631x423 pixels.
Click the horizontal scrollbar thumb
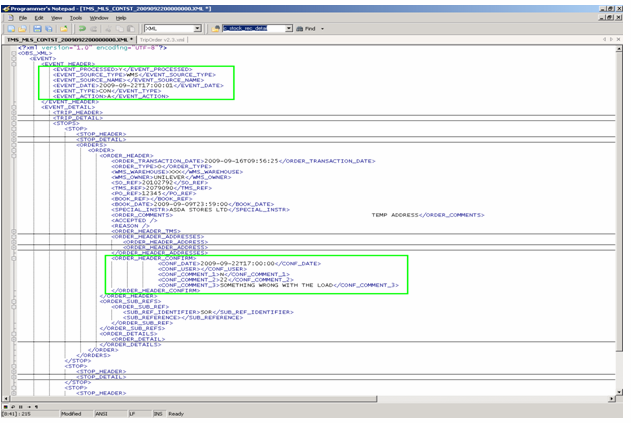(192, 398)
